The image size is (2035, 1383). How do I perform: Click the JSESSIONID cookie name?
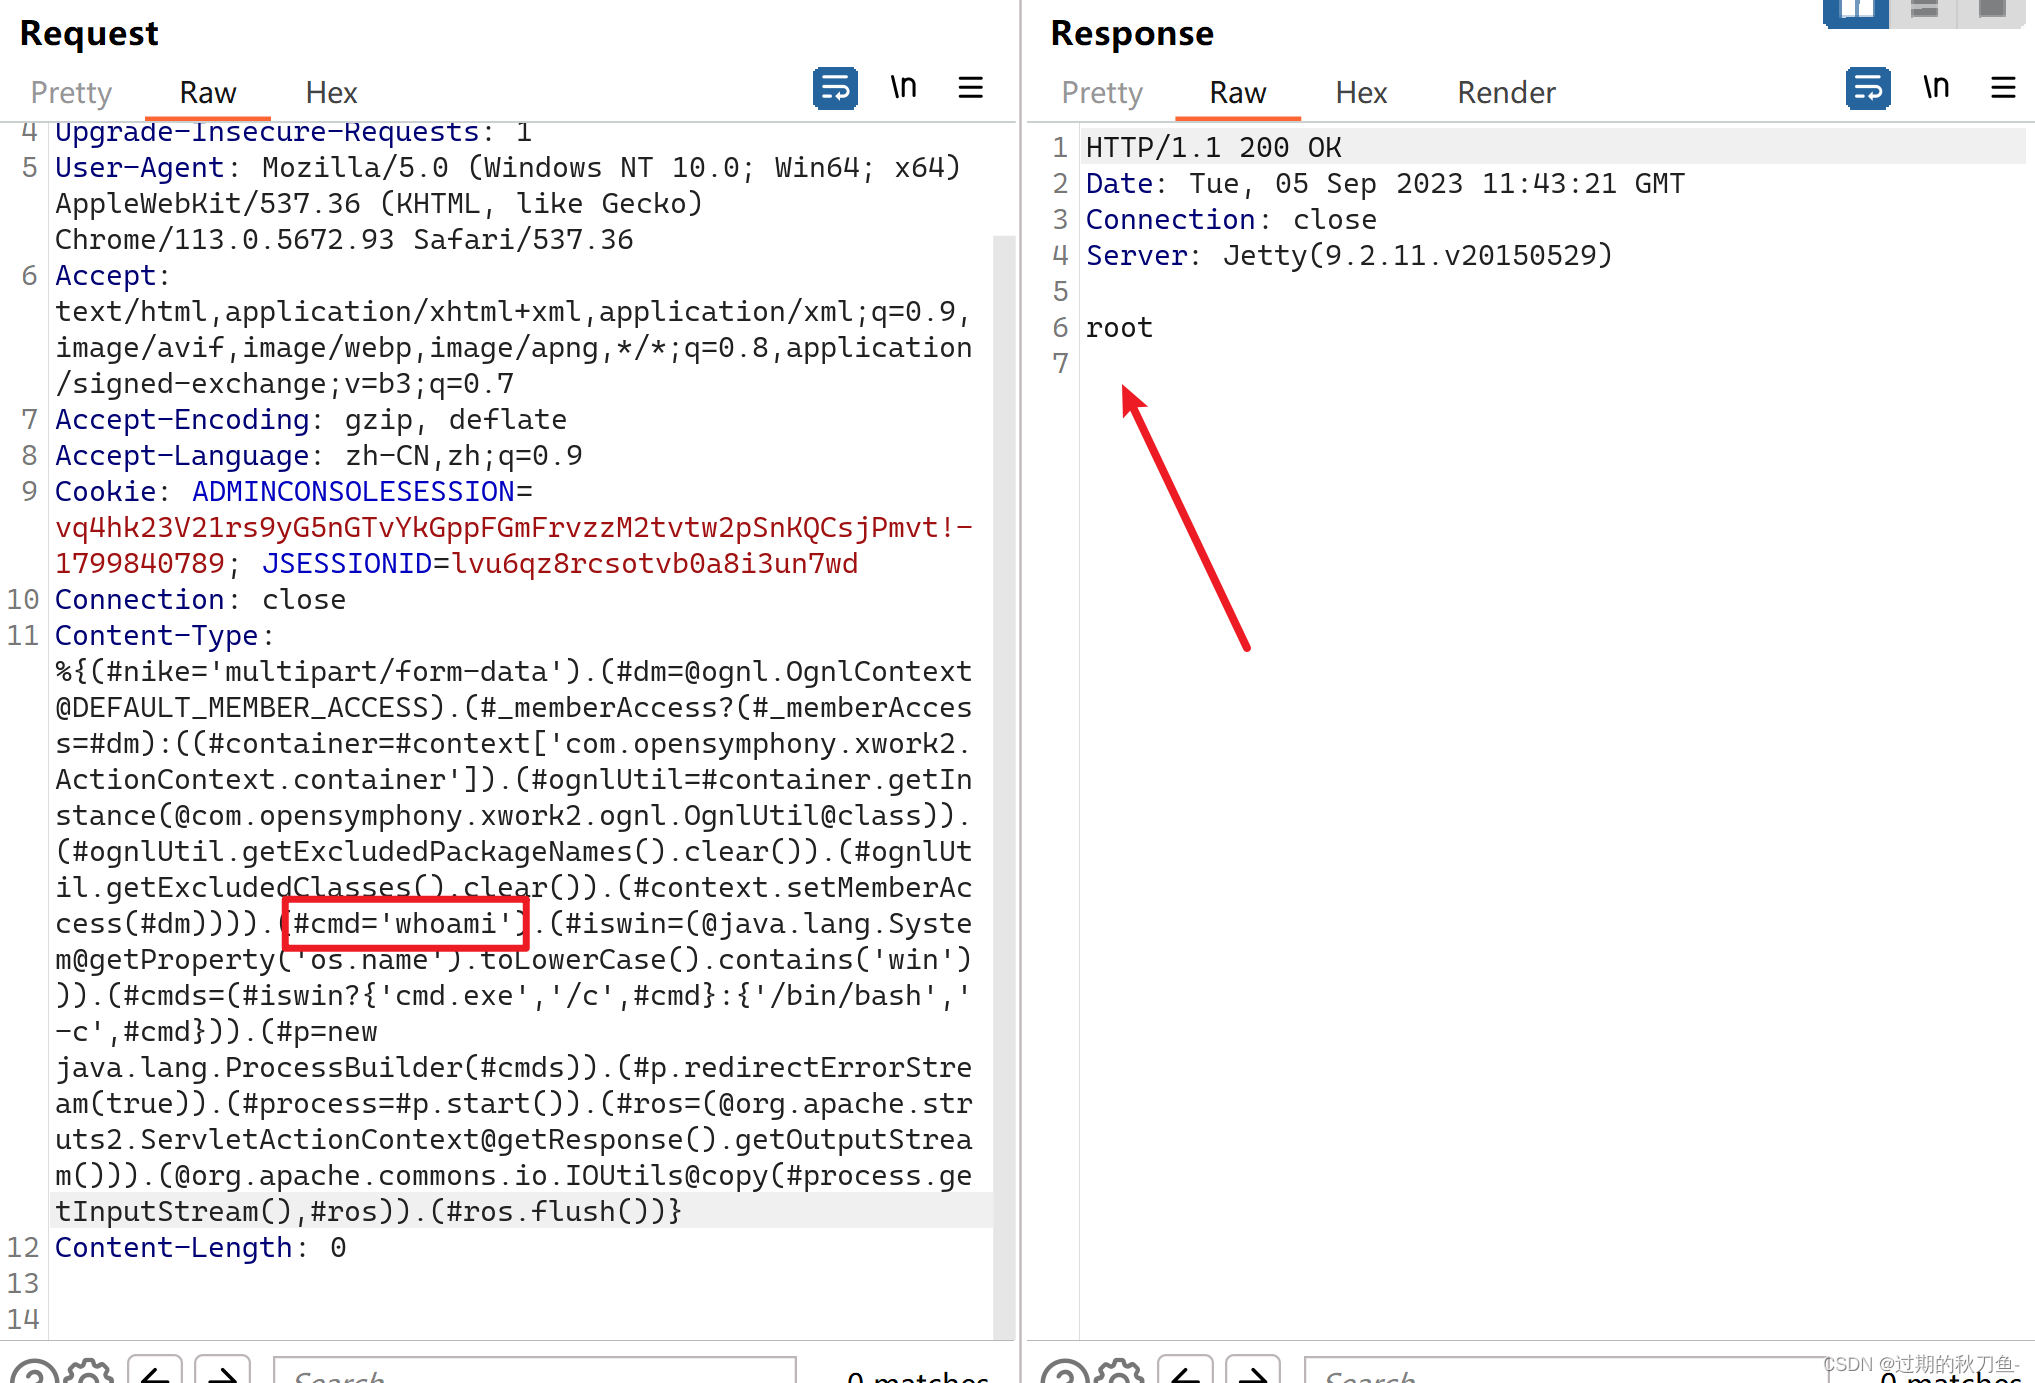click(x=347, y=564)
